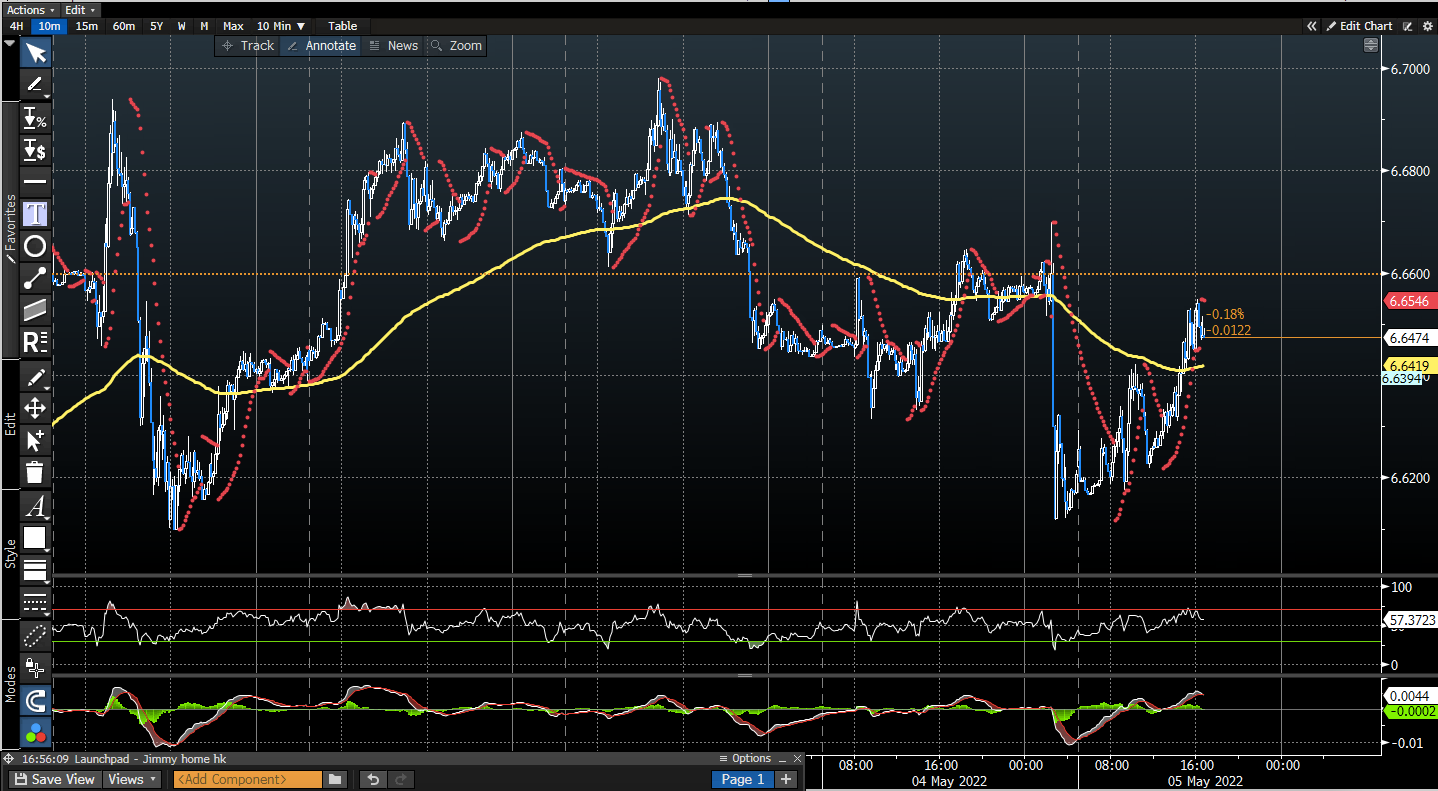1438x791 pixels.
Task: Open the dashed line style dropdown
Action: click(x=35, y=602)
